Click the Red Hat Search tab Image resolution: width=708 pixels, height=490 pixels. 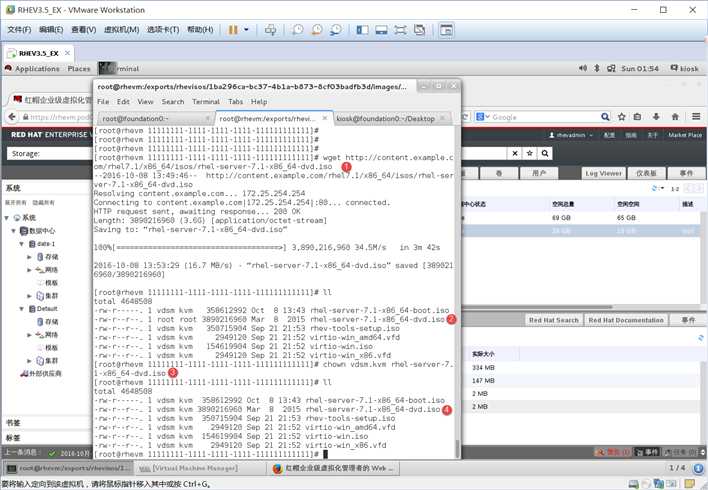[x=554, y=320]
